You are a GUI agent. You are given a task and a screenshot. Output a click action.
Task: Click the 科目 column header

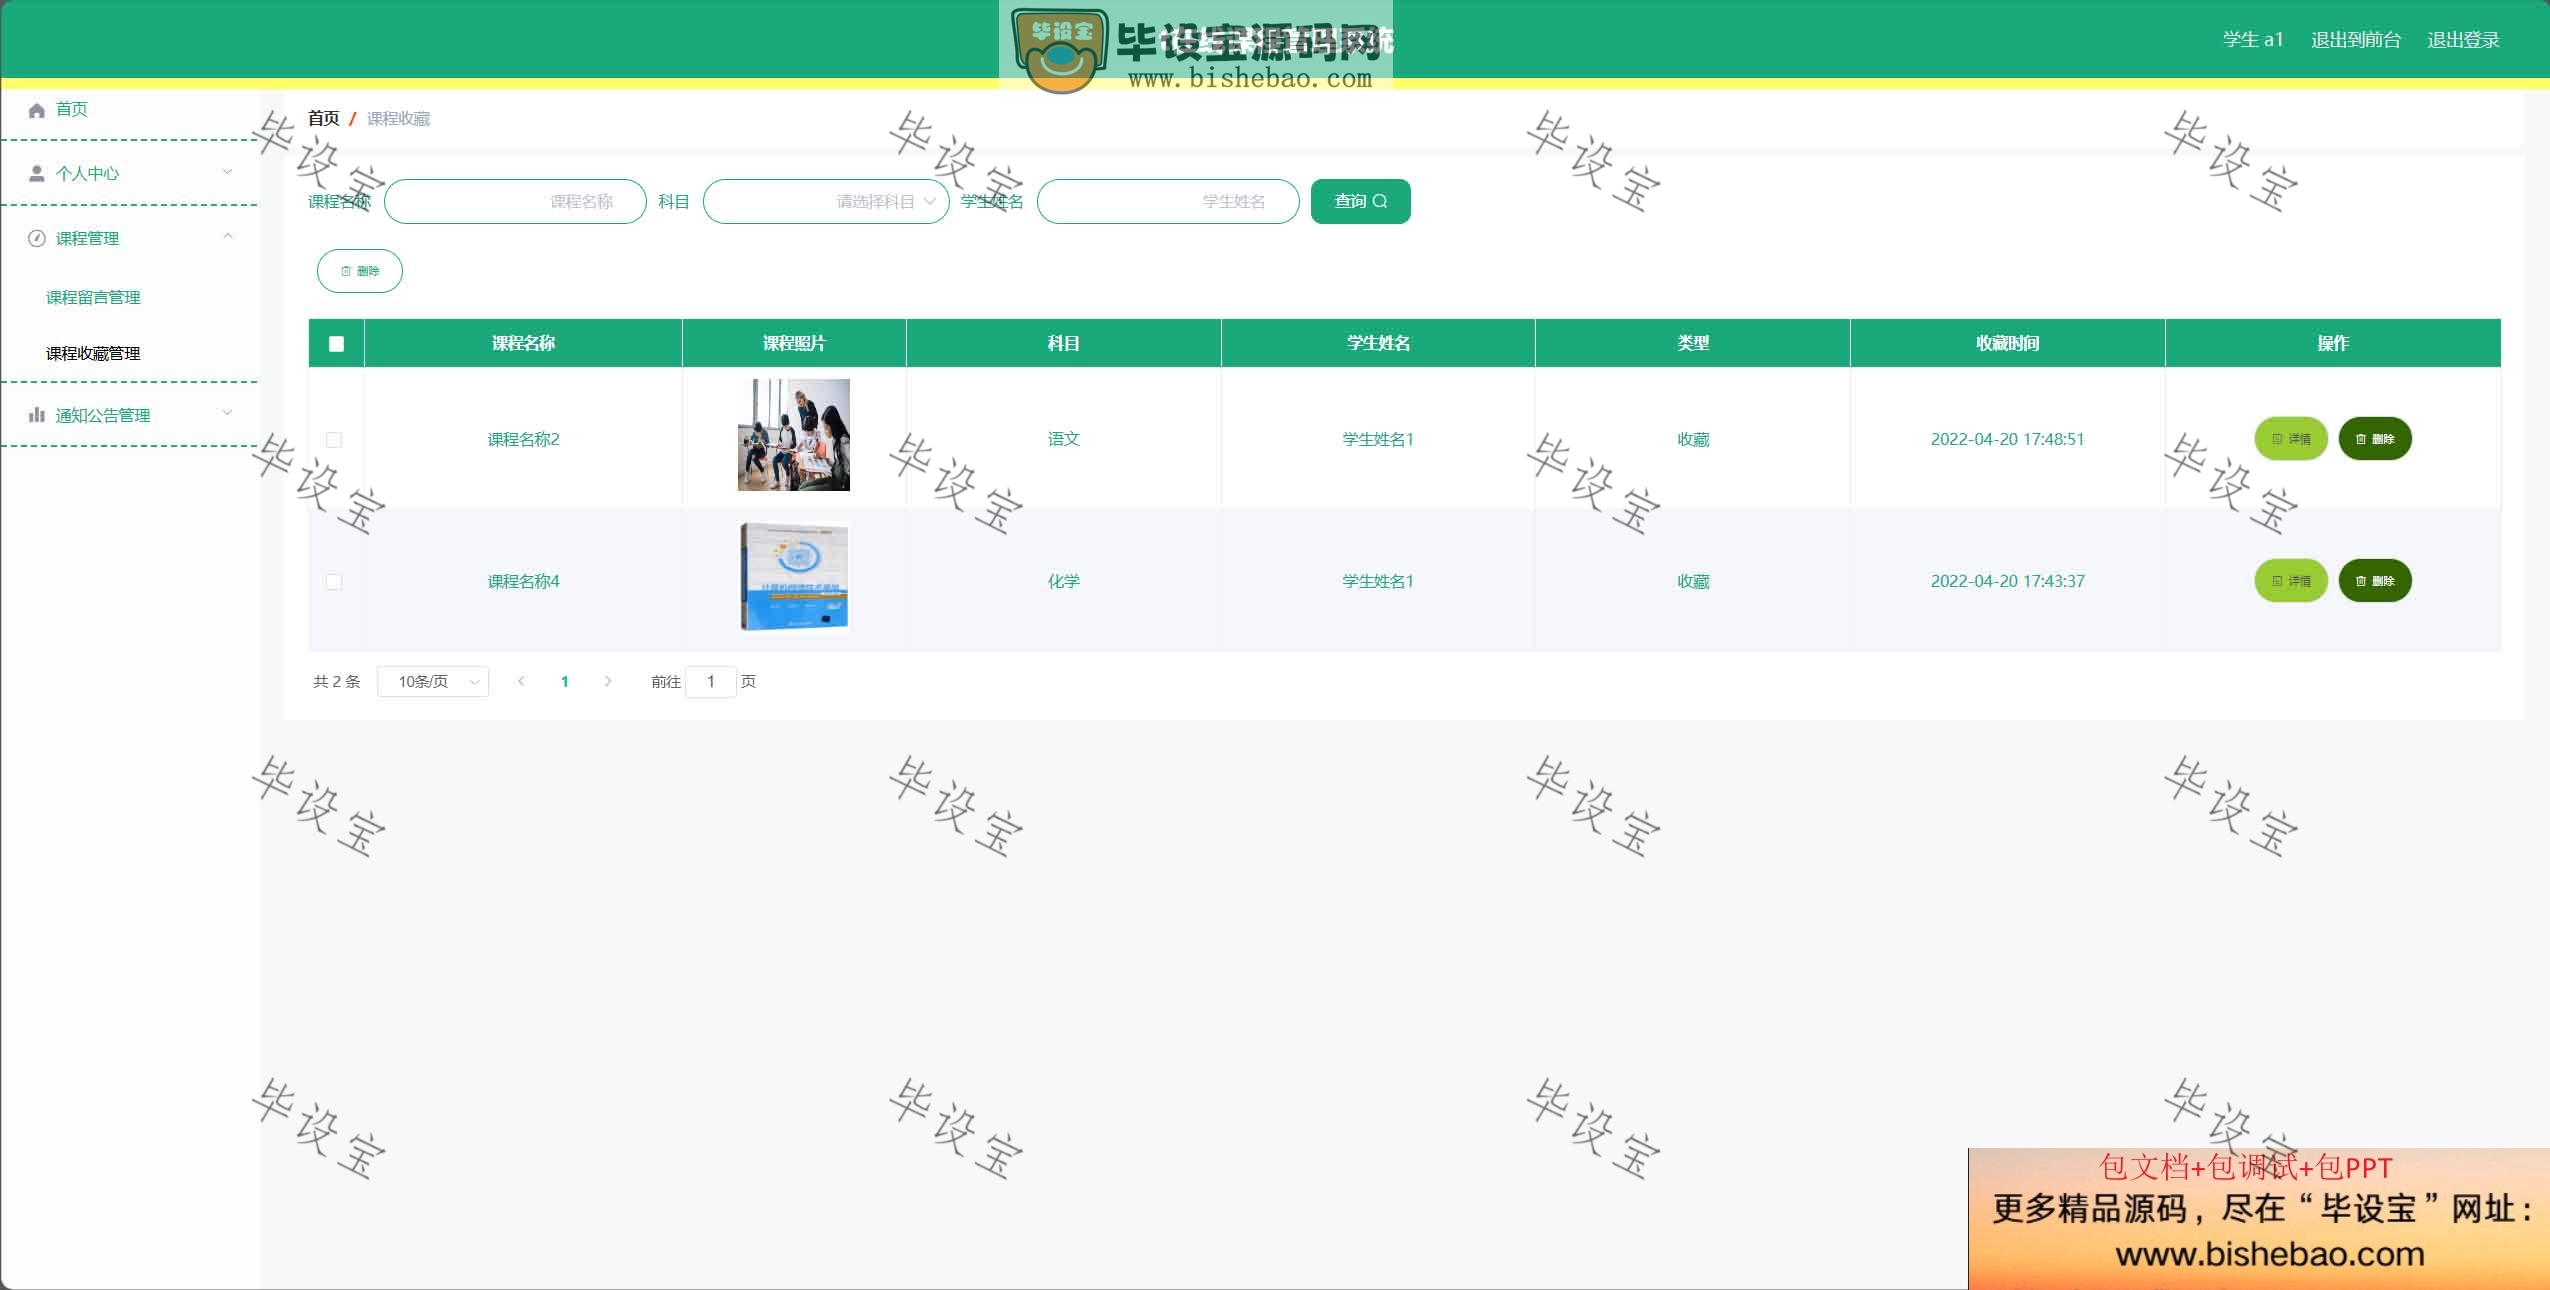coord(1063,343)
